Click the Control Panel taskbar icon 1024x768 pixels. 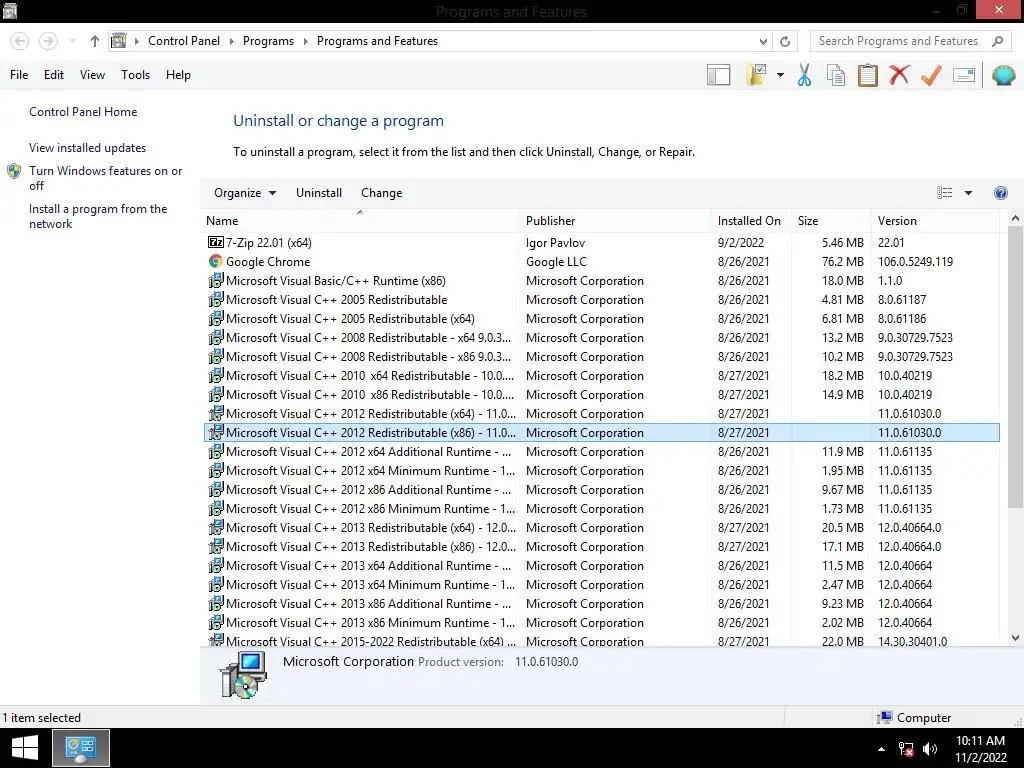coord(80,748)
